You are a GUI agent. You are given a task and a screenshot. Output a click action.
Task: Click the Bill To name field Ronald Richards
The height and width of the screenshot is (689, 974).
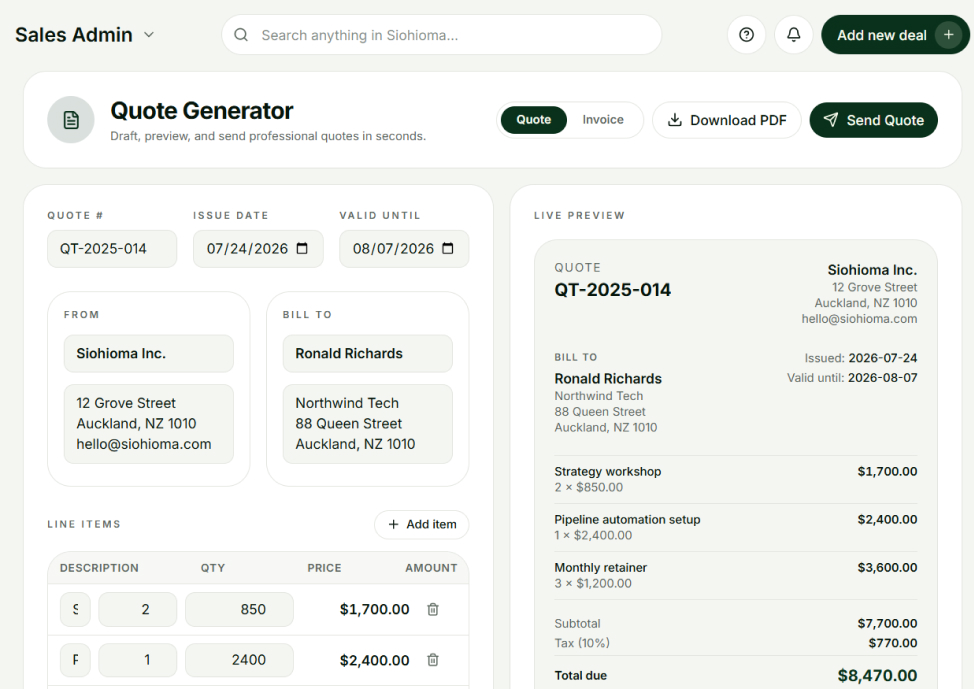[368, 354]
